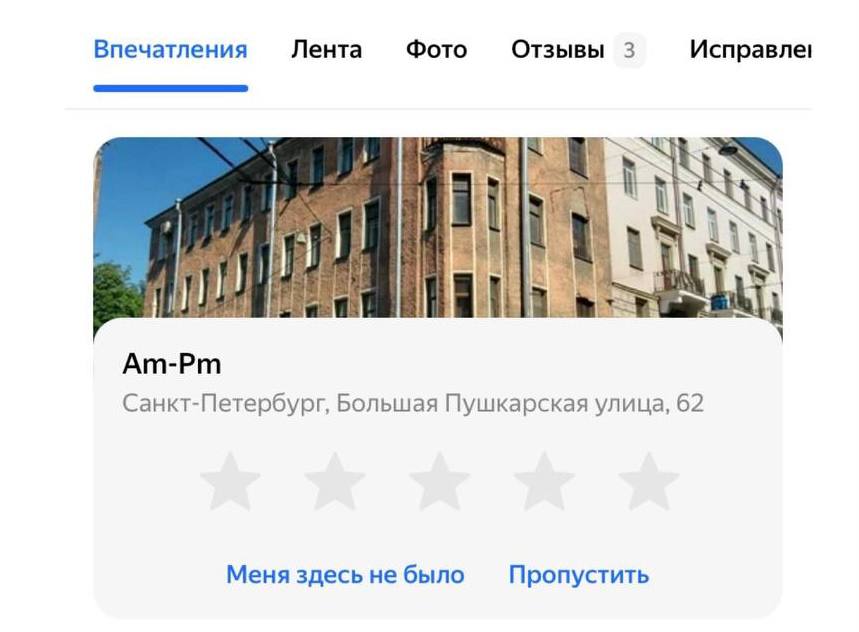The height and width of the screenshot is (632, 859).
Task: Give Am-Pm a three-star rating
Action: coord(439,481)
